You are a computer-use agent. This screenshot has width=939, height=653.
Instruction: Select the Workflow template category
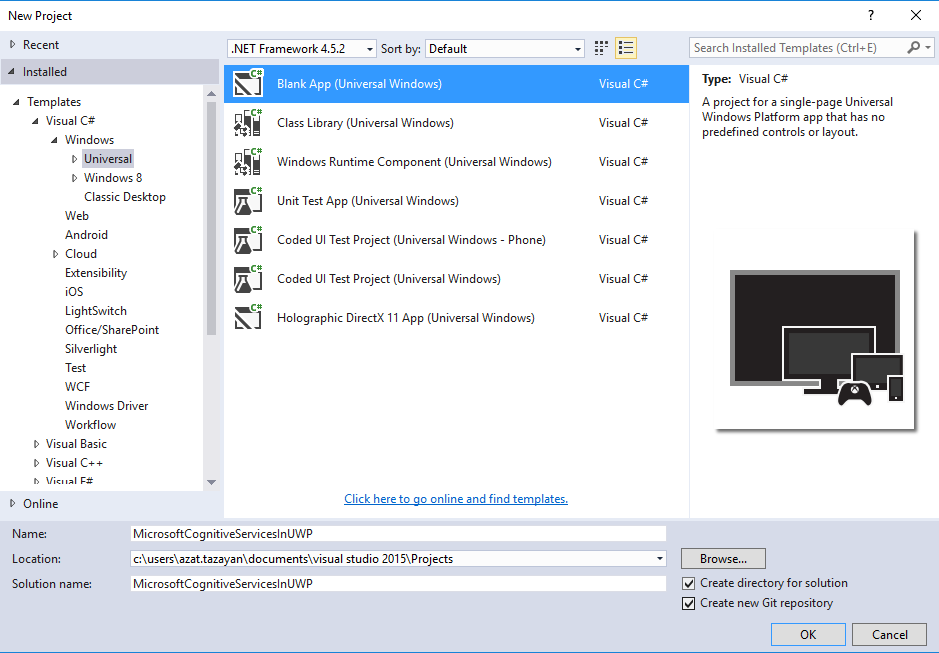90,425
